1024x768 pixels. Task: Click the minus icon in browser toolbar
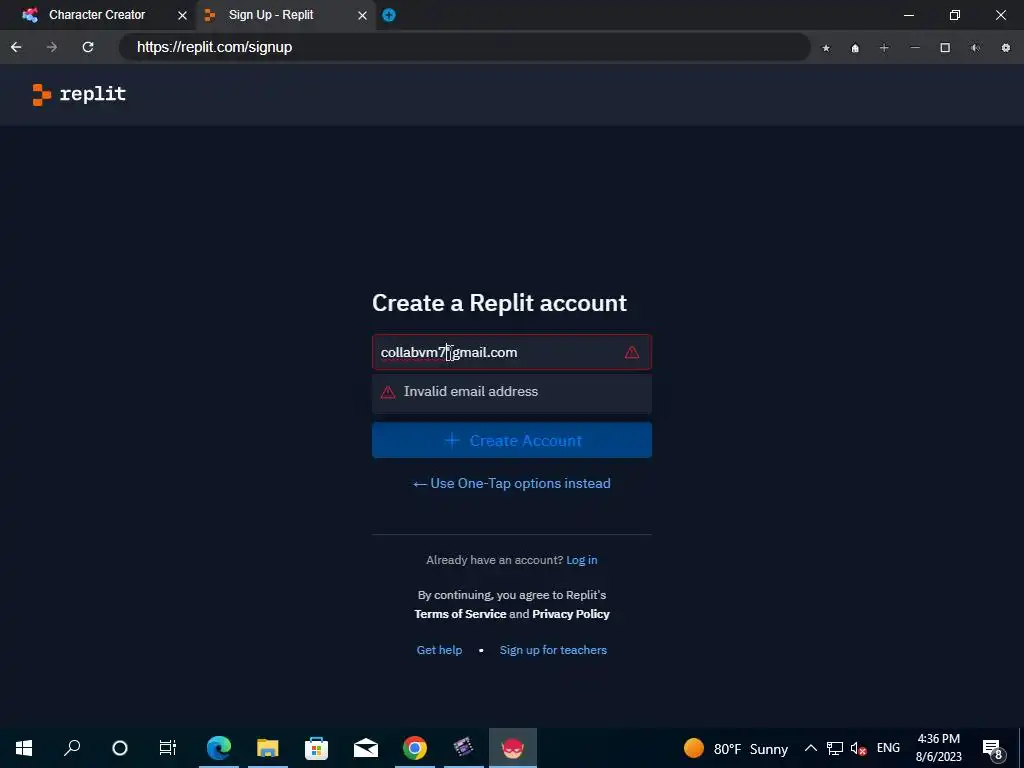click(915, 48)
